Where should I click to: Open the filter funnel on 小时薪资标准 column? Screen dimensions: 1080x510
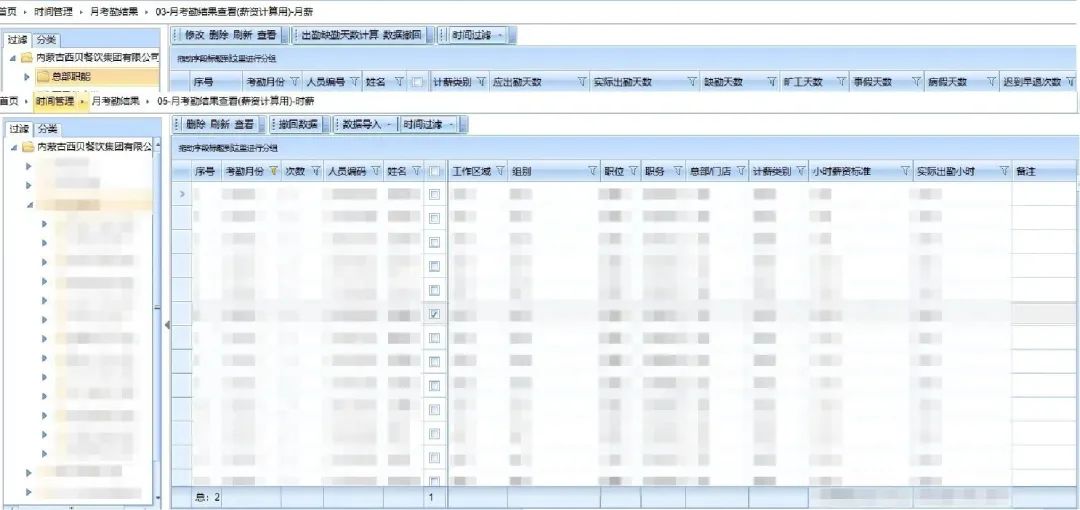904,171
